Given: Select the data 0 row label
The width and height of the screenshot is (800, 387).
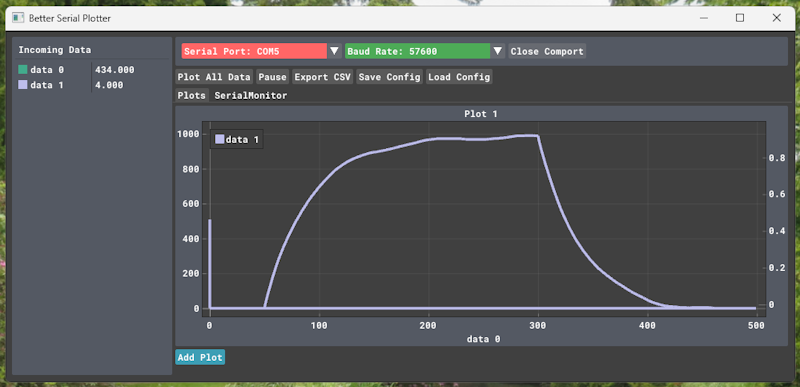Looking at the screenshot, I should click(47, 69).
